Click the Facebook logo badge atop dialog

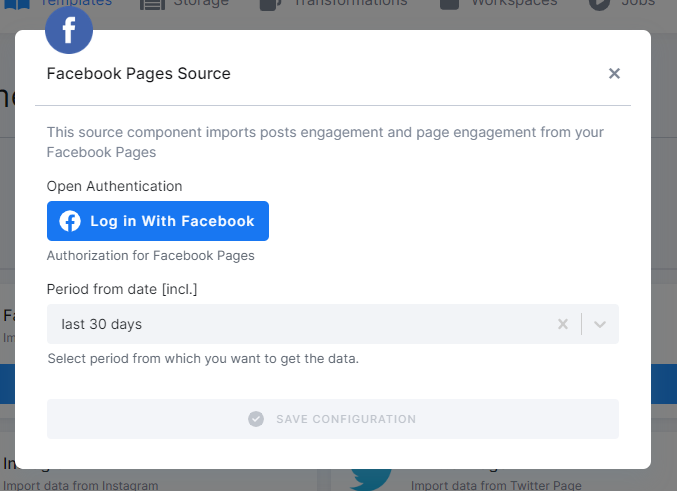69,30
